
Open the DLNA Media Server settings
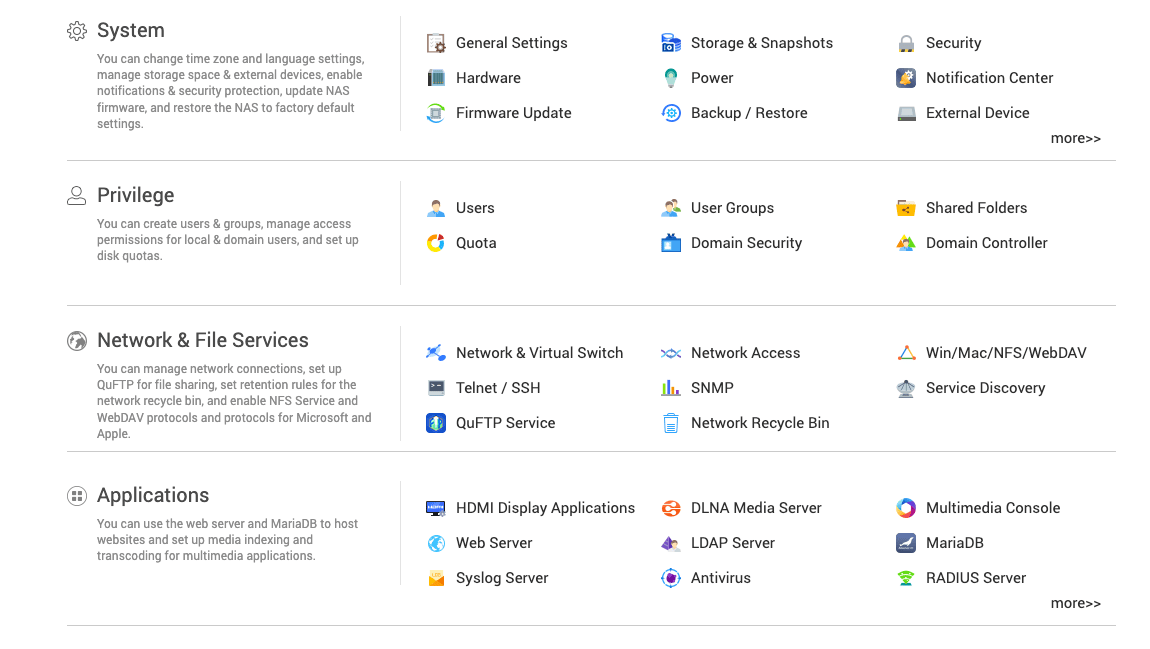[x=745, y=507]
